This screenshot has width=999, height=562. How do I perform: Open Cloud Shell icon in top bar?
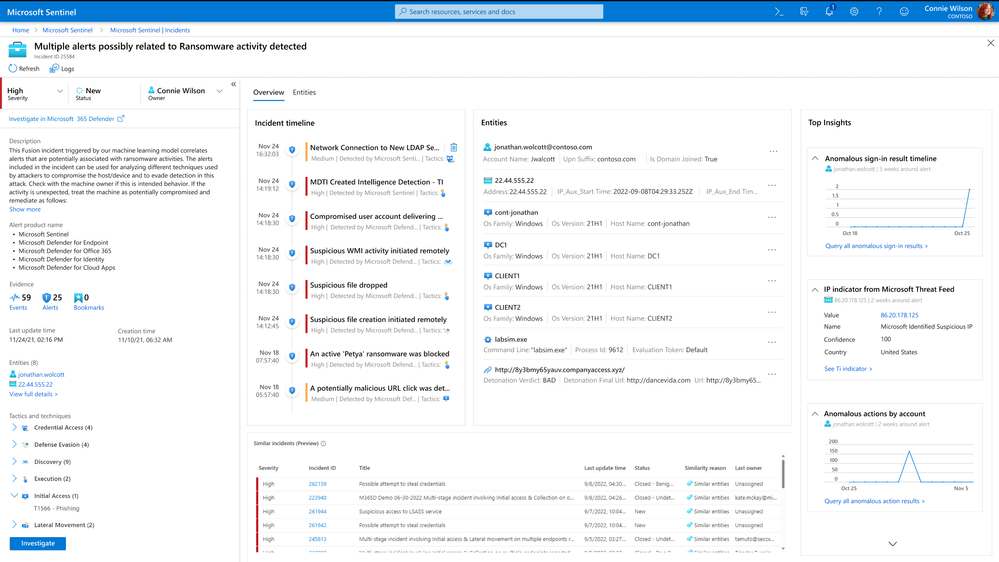779,11
